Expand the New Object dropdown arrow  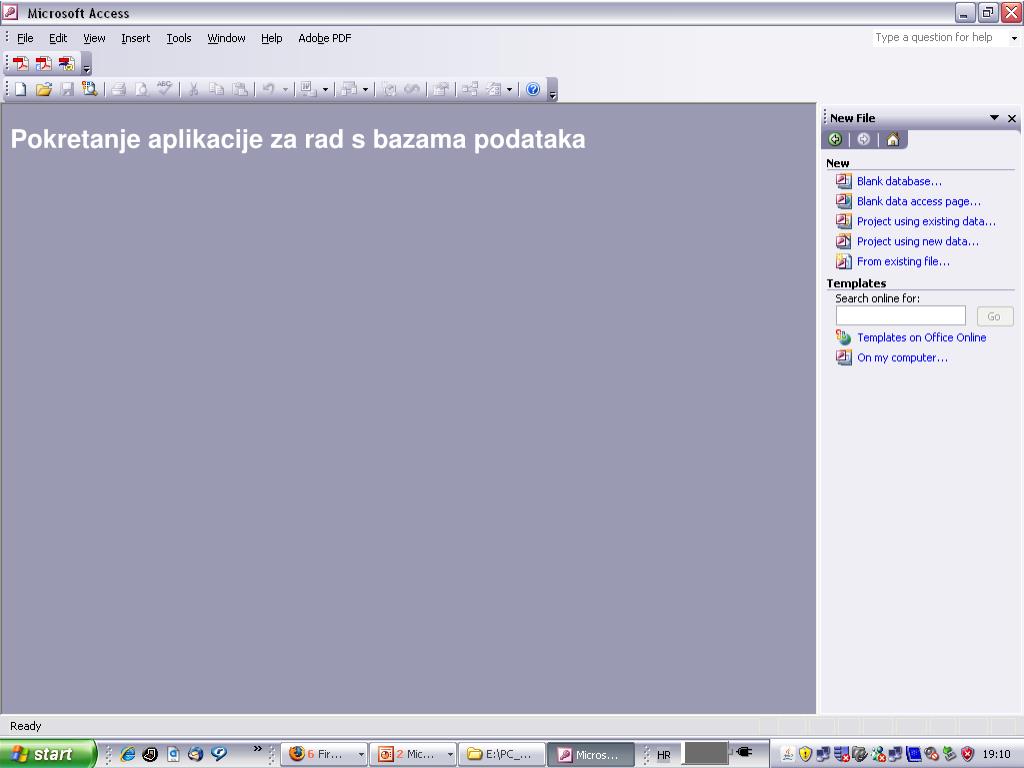(509, 89)
